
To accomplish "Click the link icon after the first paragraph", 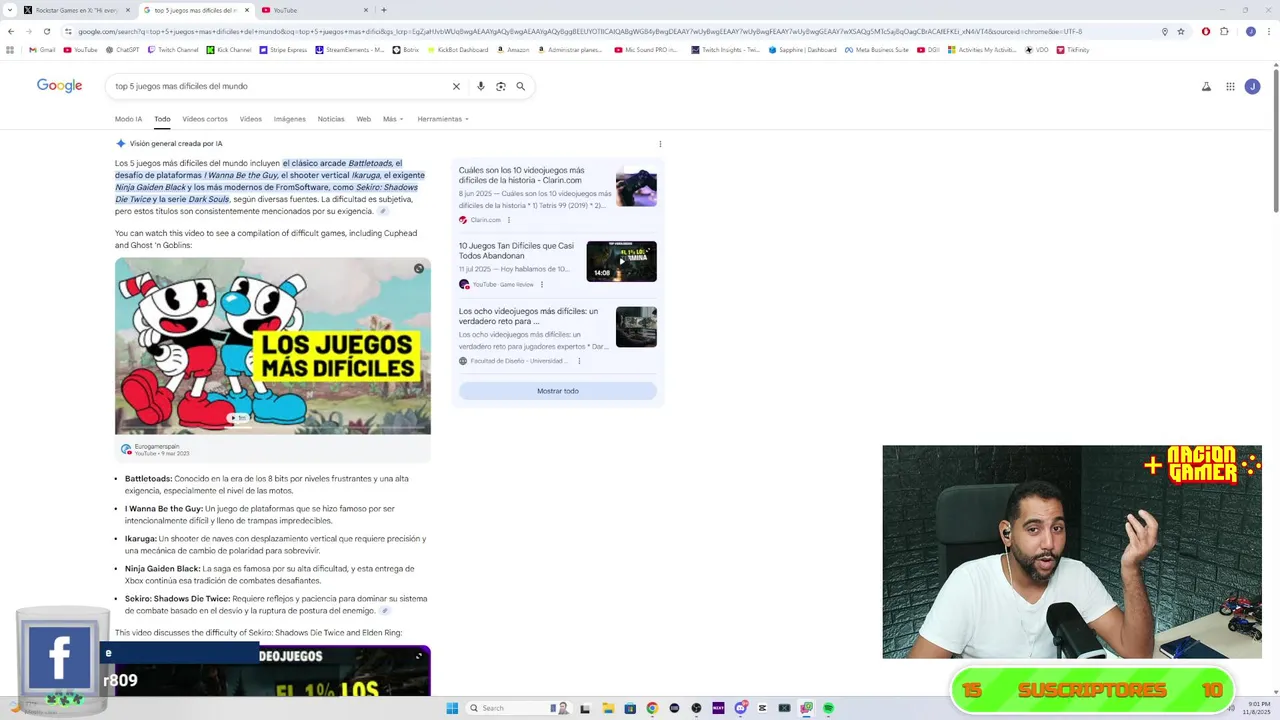I will pyautogui.click(x=383, y=211).
